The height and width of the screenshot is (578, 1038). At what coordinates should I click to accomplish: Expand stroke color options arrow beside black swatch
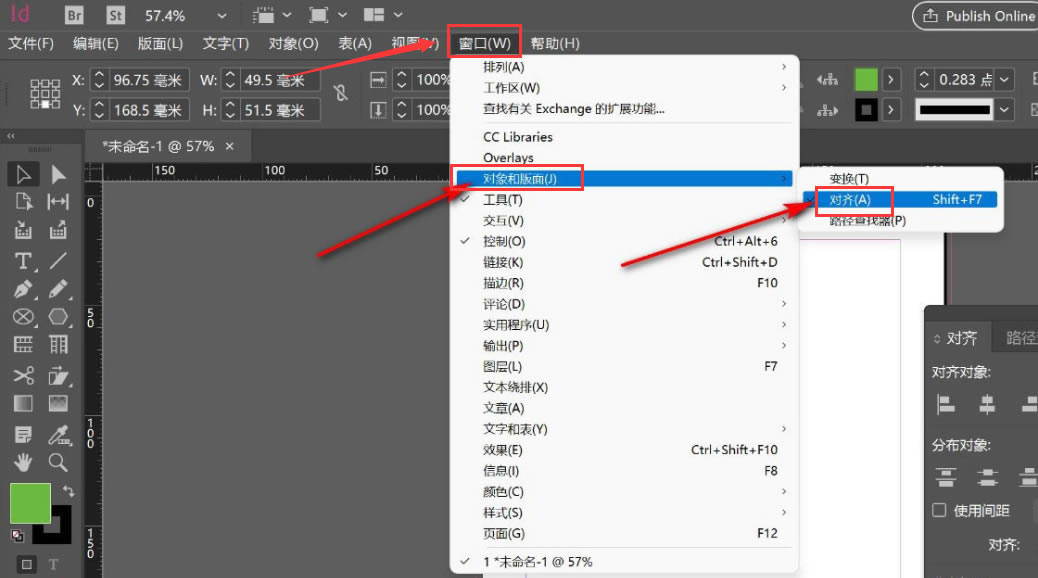(891, 109)
